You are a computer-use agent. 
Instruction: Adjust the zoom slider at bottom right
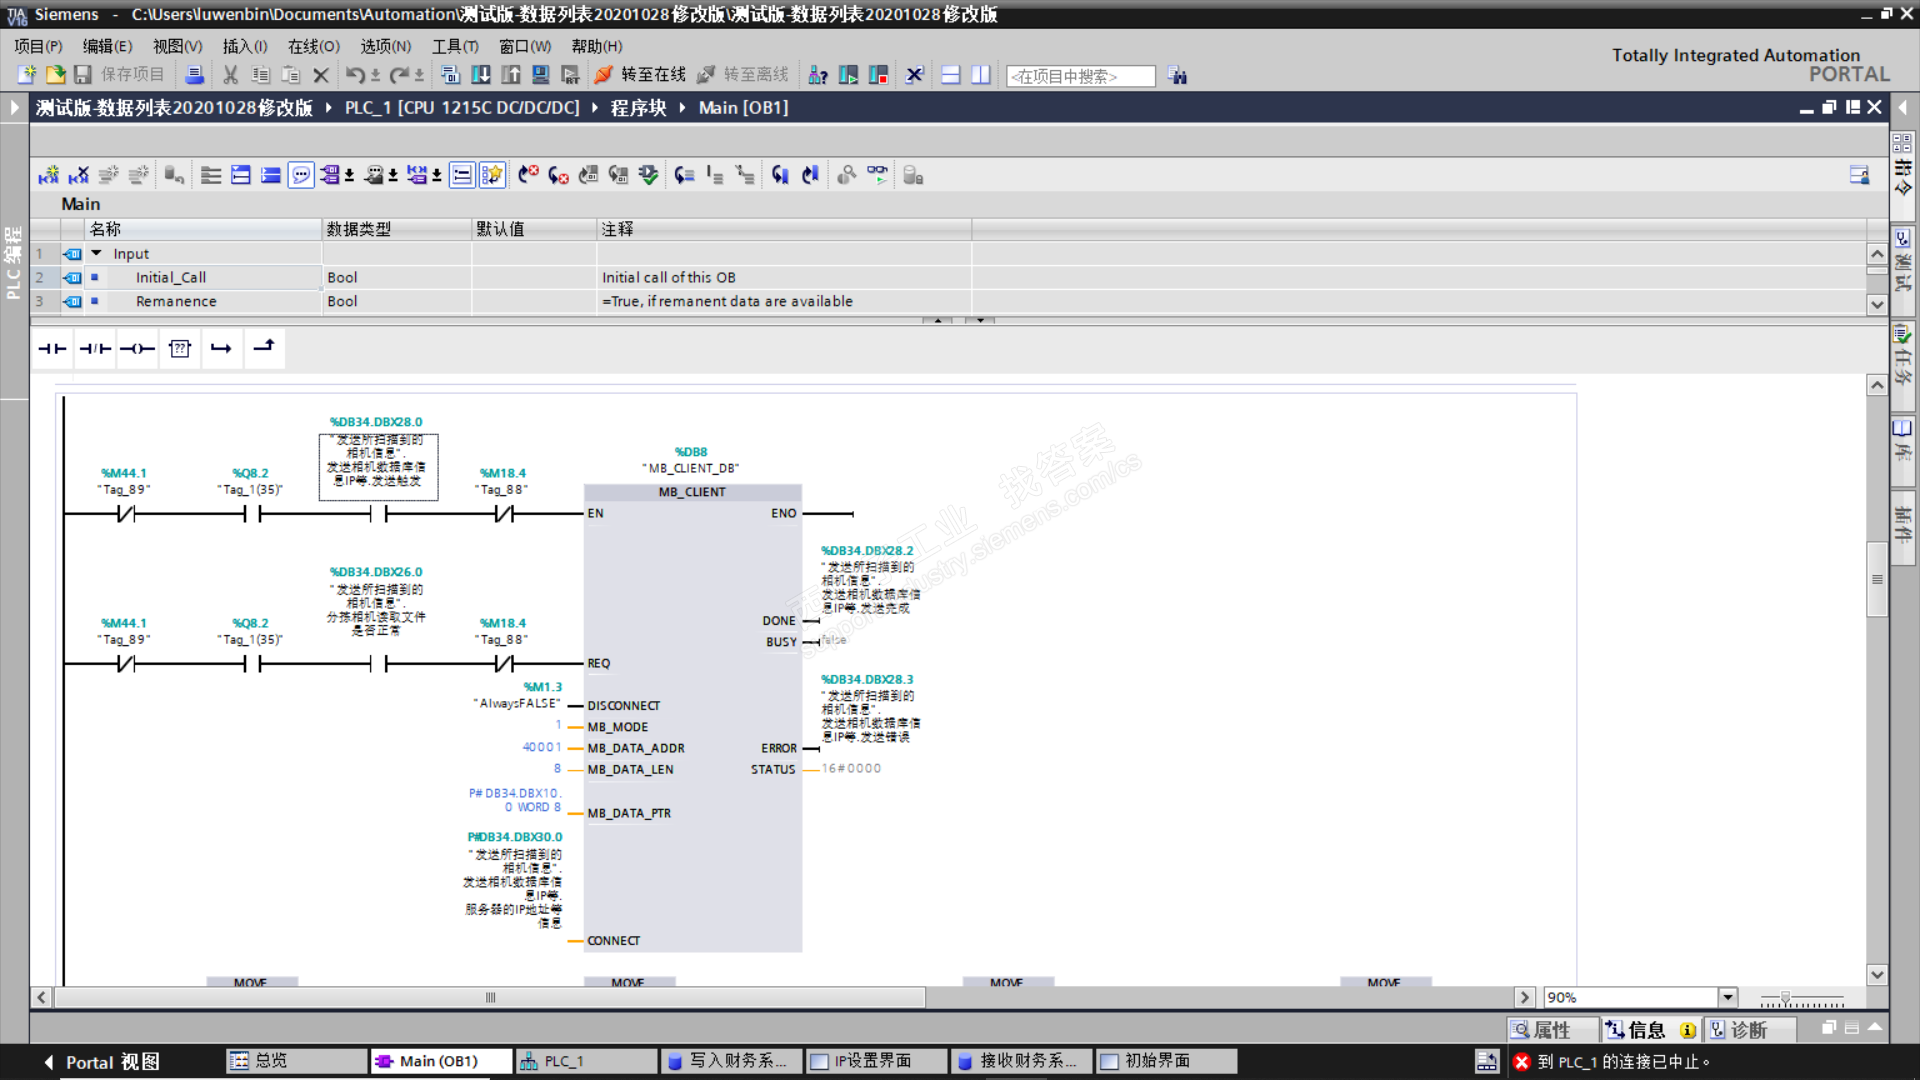(1785, 998)
